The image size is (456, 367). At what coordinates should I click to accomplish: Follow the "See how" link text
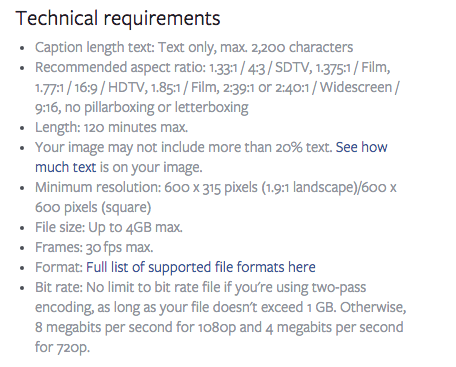[361, 147]
